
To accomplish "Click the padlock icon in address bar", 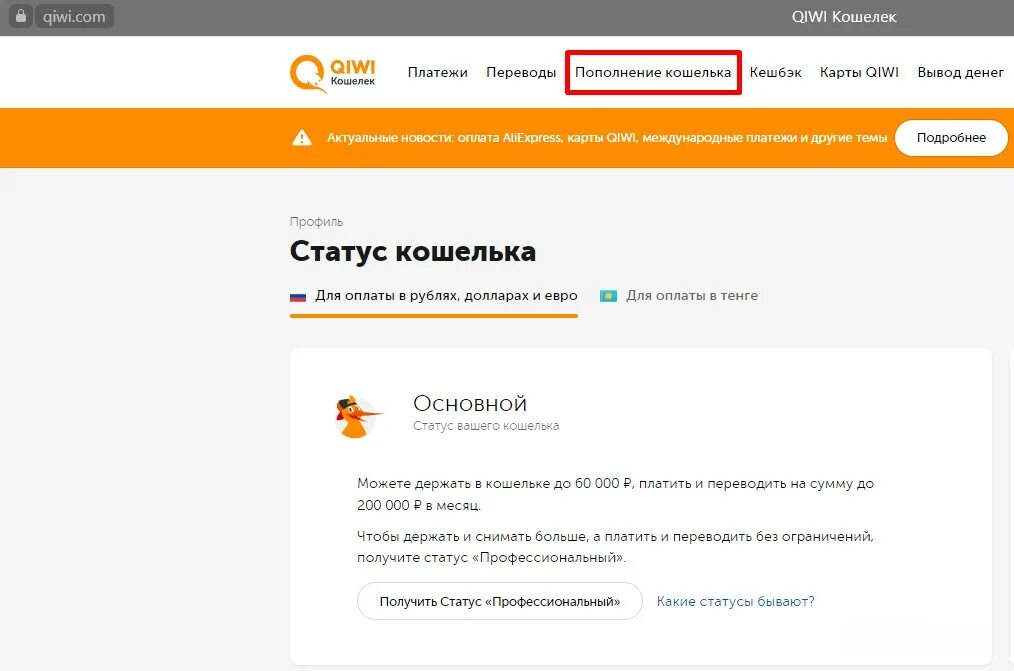I will 21,16.
